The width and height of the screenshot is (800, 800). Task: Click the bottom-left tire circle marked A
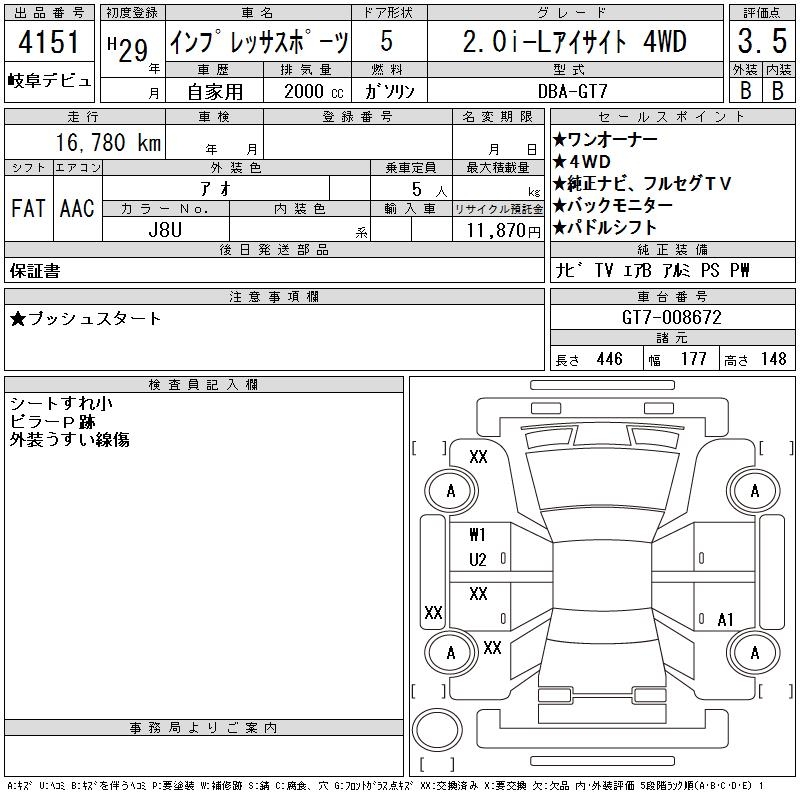click(x=451, y=653)
